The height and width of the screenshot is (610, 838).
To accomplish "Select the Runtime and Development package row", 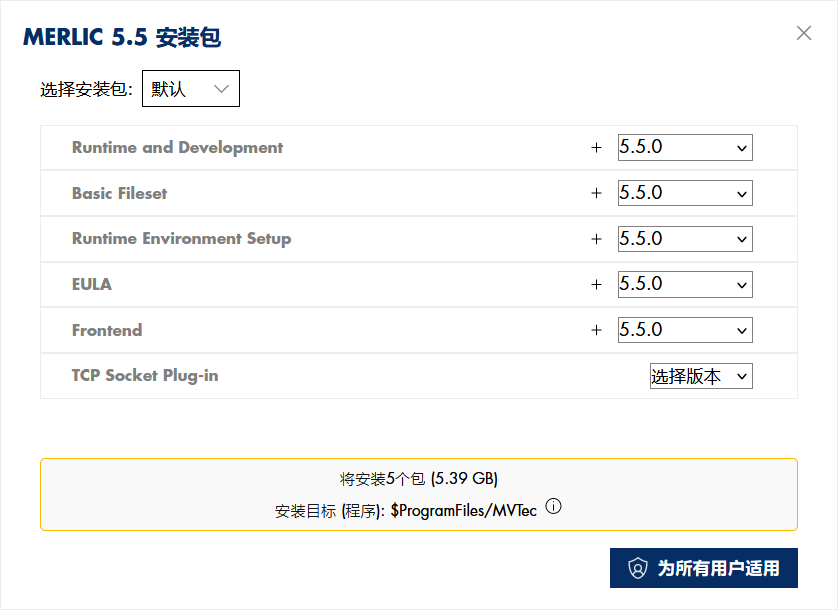I will coord(177,148).
